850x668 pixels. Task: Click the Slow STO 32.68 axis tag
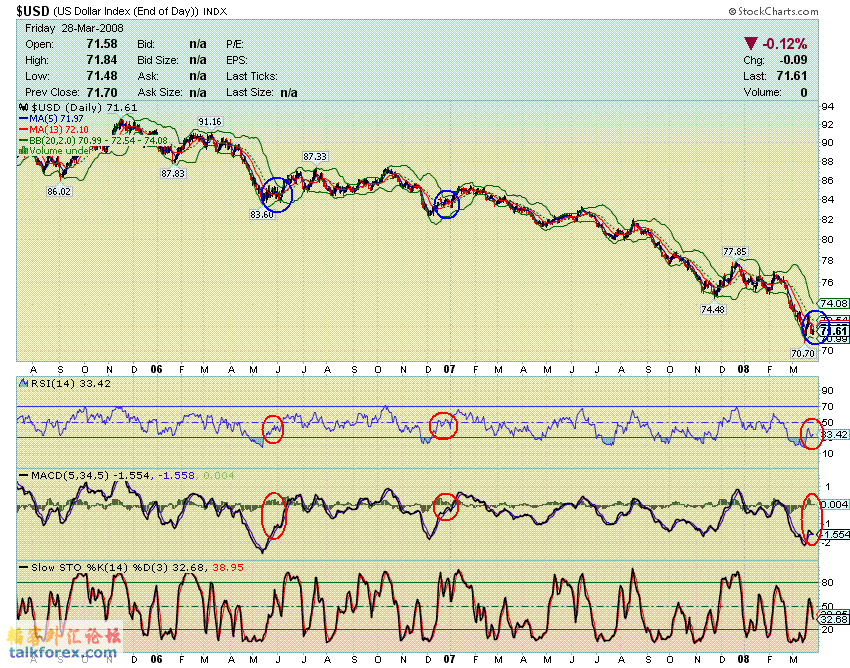point(834,619)
